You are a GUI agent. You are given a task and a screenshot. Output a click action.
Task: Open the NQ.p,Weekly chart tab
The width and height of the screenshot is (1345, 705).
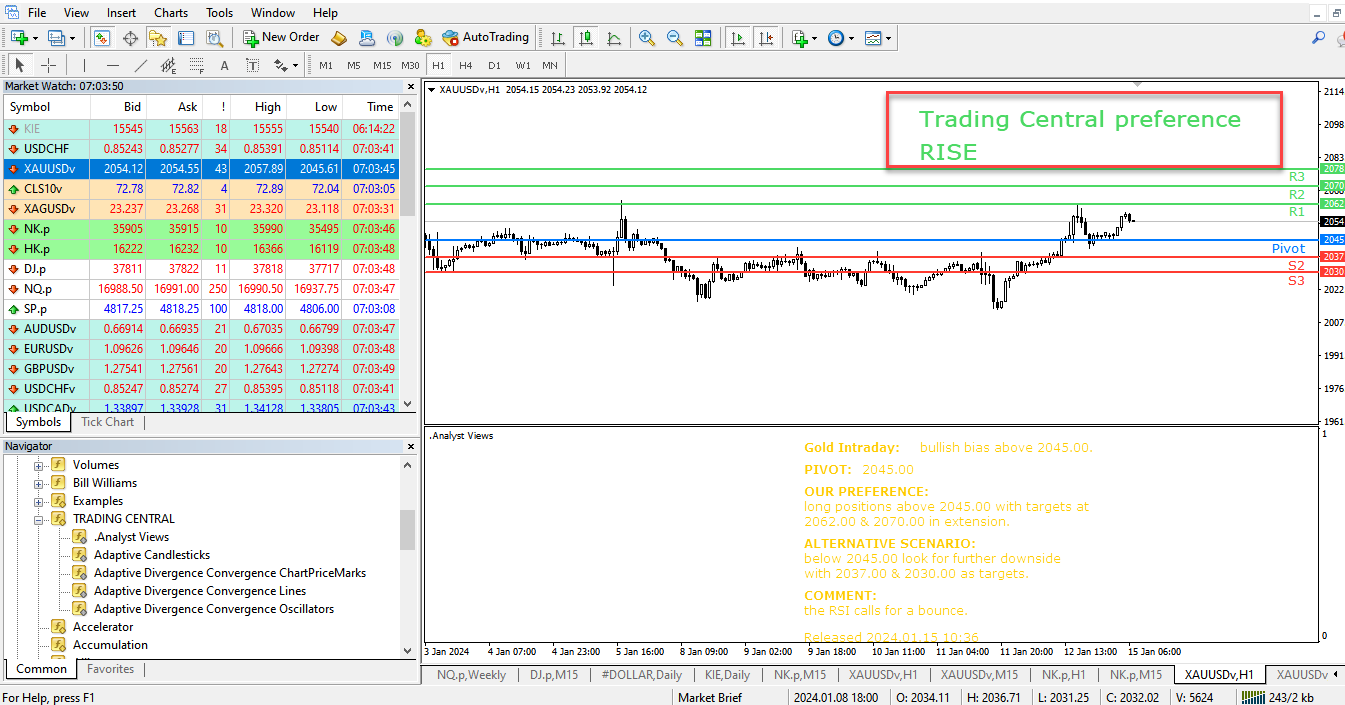[x=471, y=675]
